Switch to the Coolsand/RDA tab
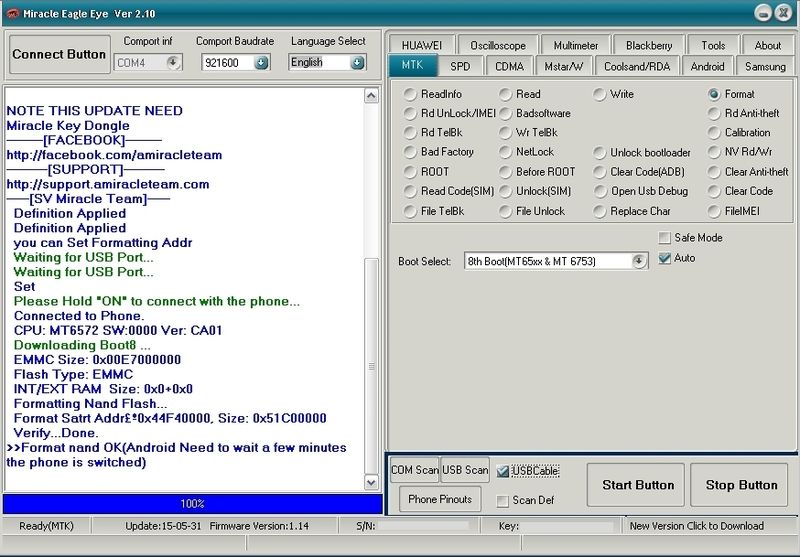This screenshot has height=557, width=800. point(637,66)
